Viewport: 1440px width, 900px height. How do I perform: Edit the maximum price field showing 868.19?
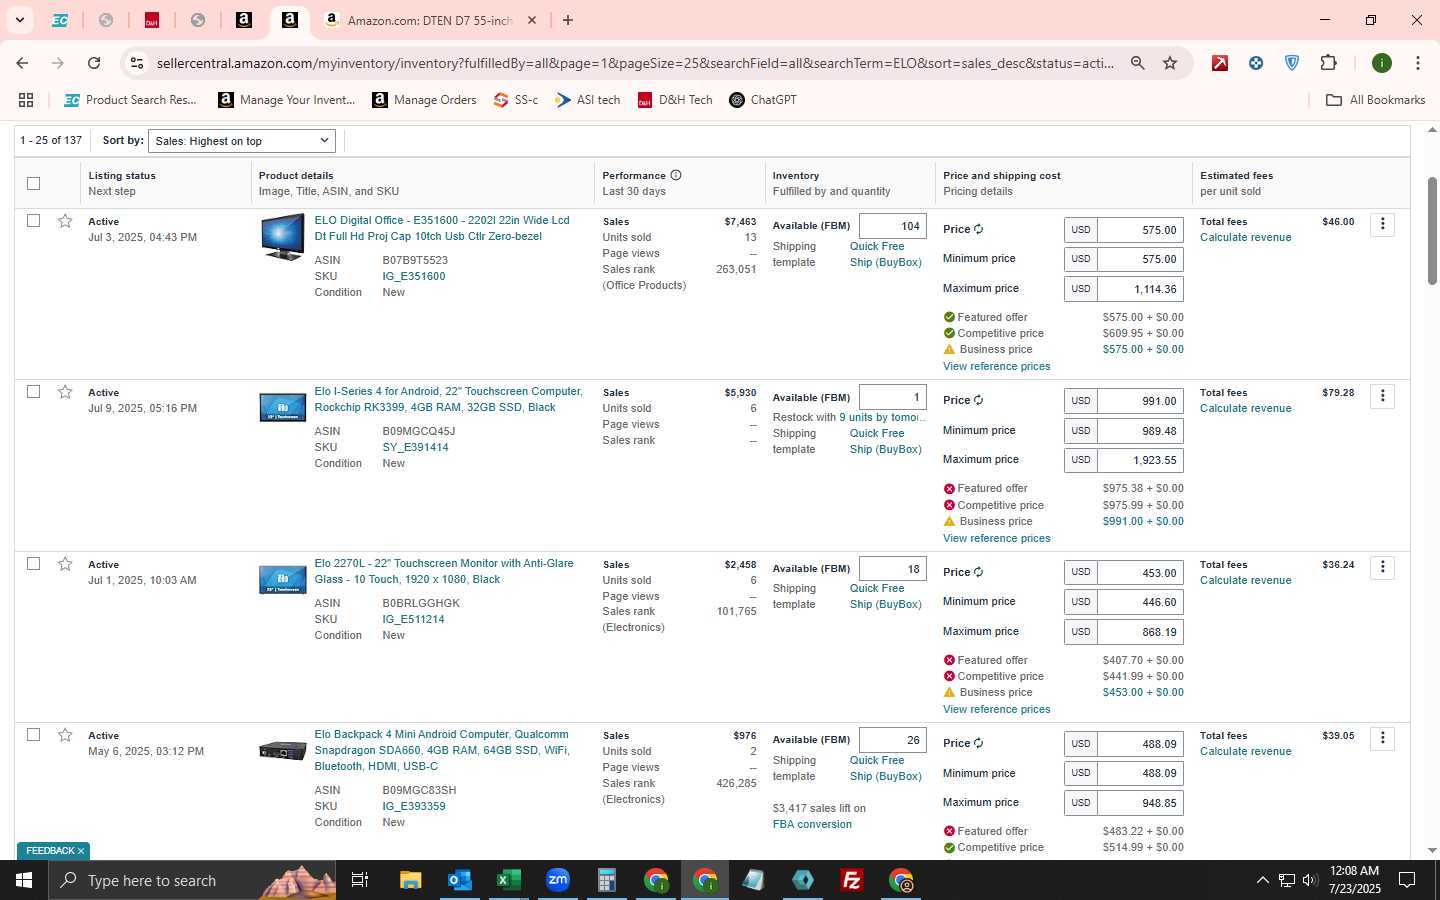tap(1140, 632)
